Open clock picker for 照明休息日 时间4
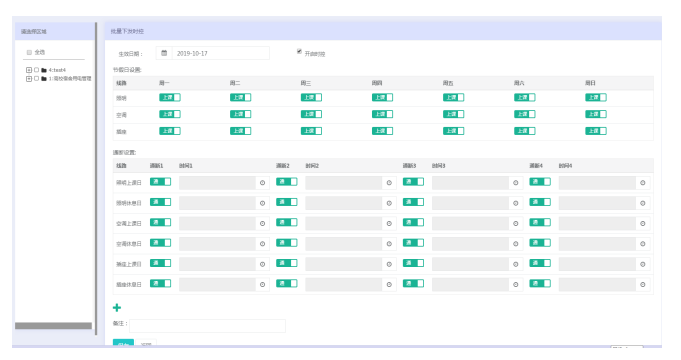681x360 pixels. (643, 203)
